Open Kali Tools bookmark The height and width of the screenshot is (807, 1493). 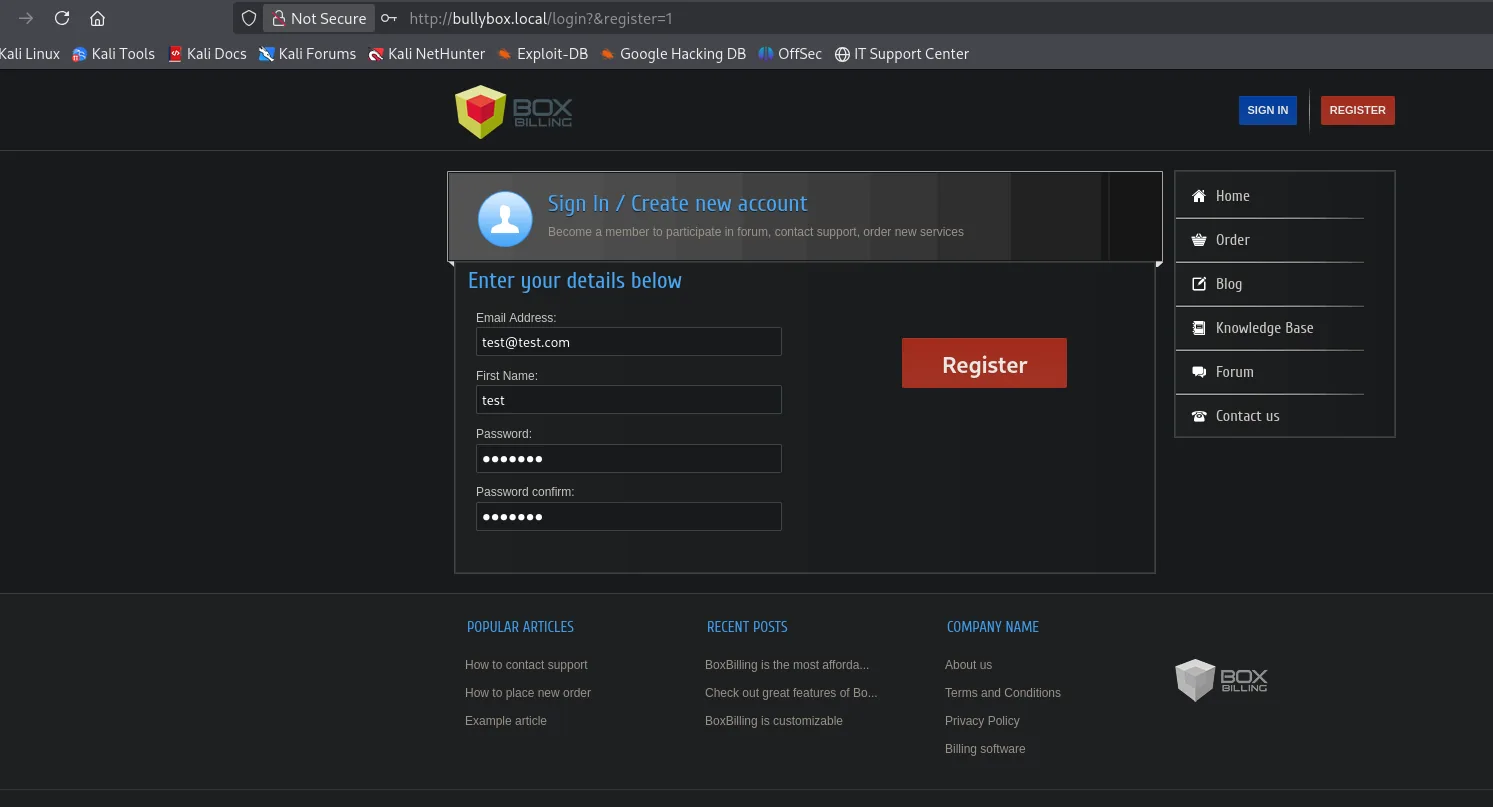(x=113, y=54)
